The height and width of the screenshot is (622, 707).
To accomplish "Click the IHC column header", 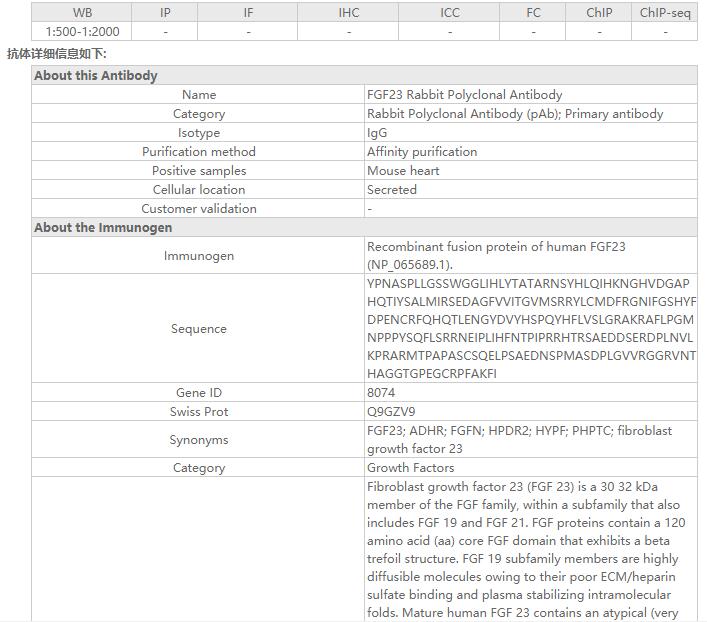I will 349,13.
